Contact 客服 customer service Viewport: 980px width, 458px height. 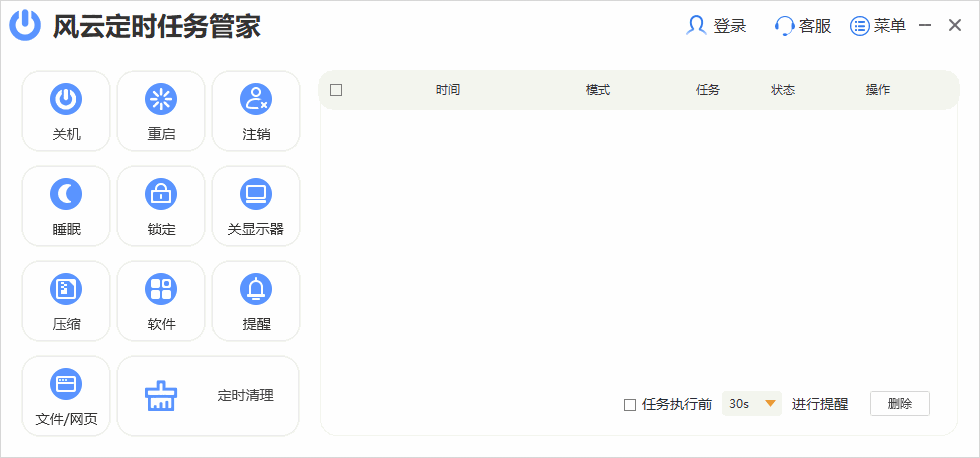[803, 26]
